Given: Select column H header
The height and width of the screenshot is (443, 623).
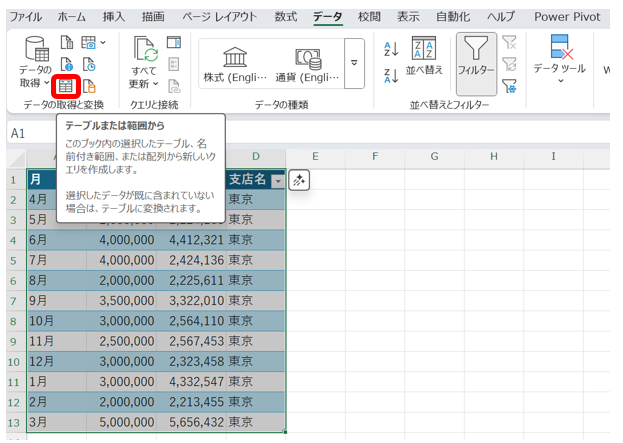Looking at the screenshot, I should coord(494,157).
